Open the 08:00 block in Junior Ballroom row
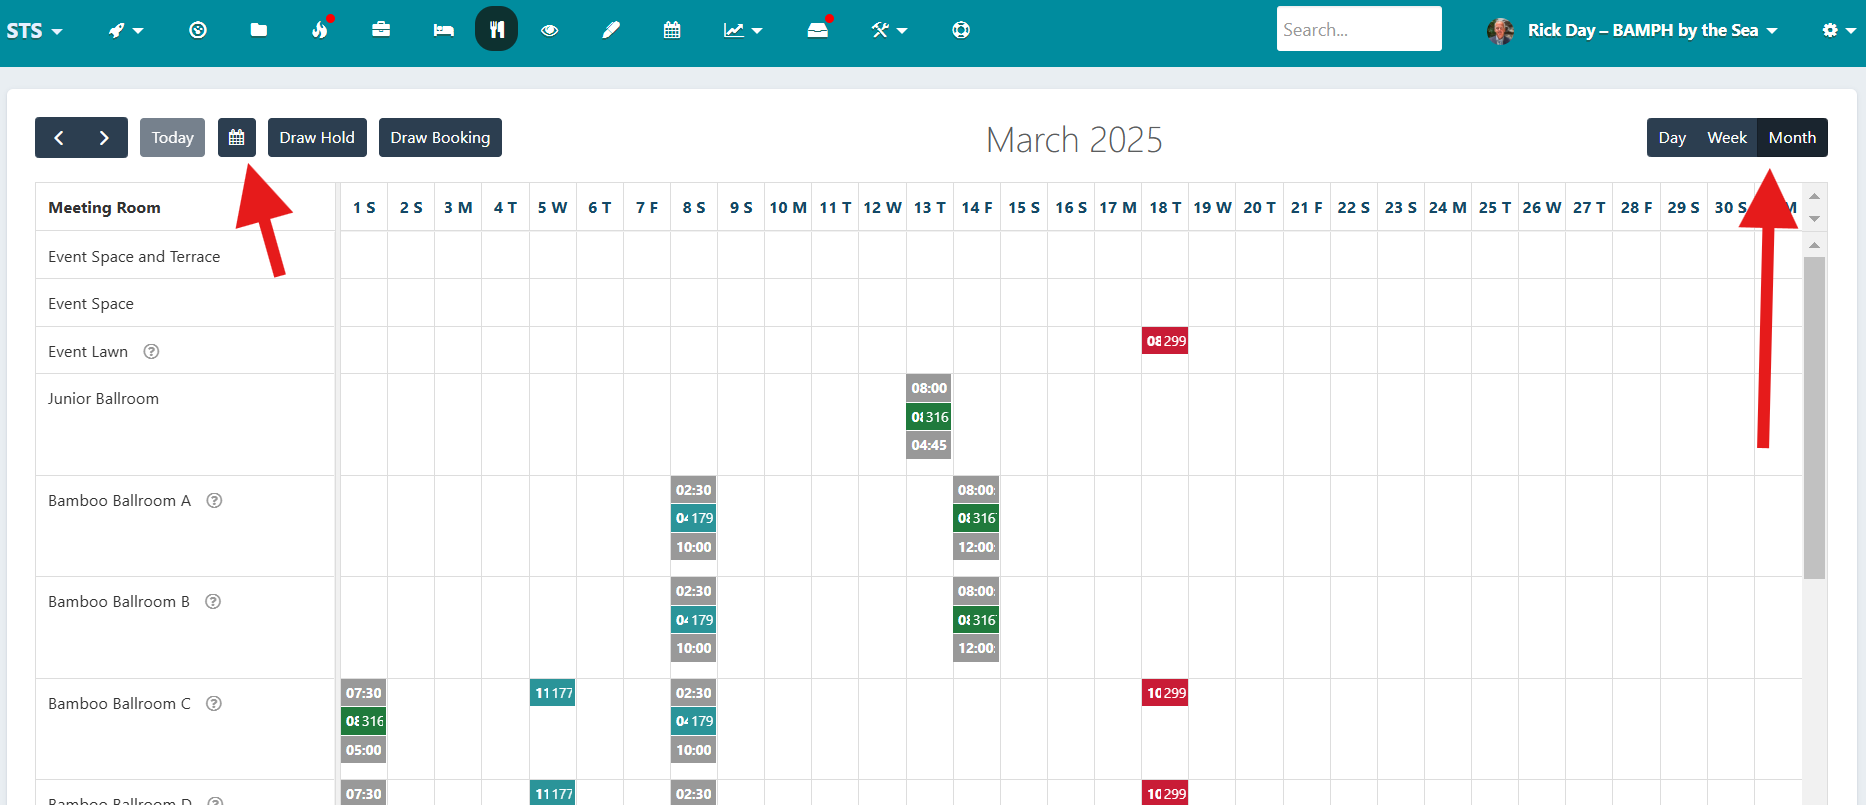This screenshot has width=1866, height=805. pos(929,388)
